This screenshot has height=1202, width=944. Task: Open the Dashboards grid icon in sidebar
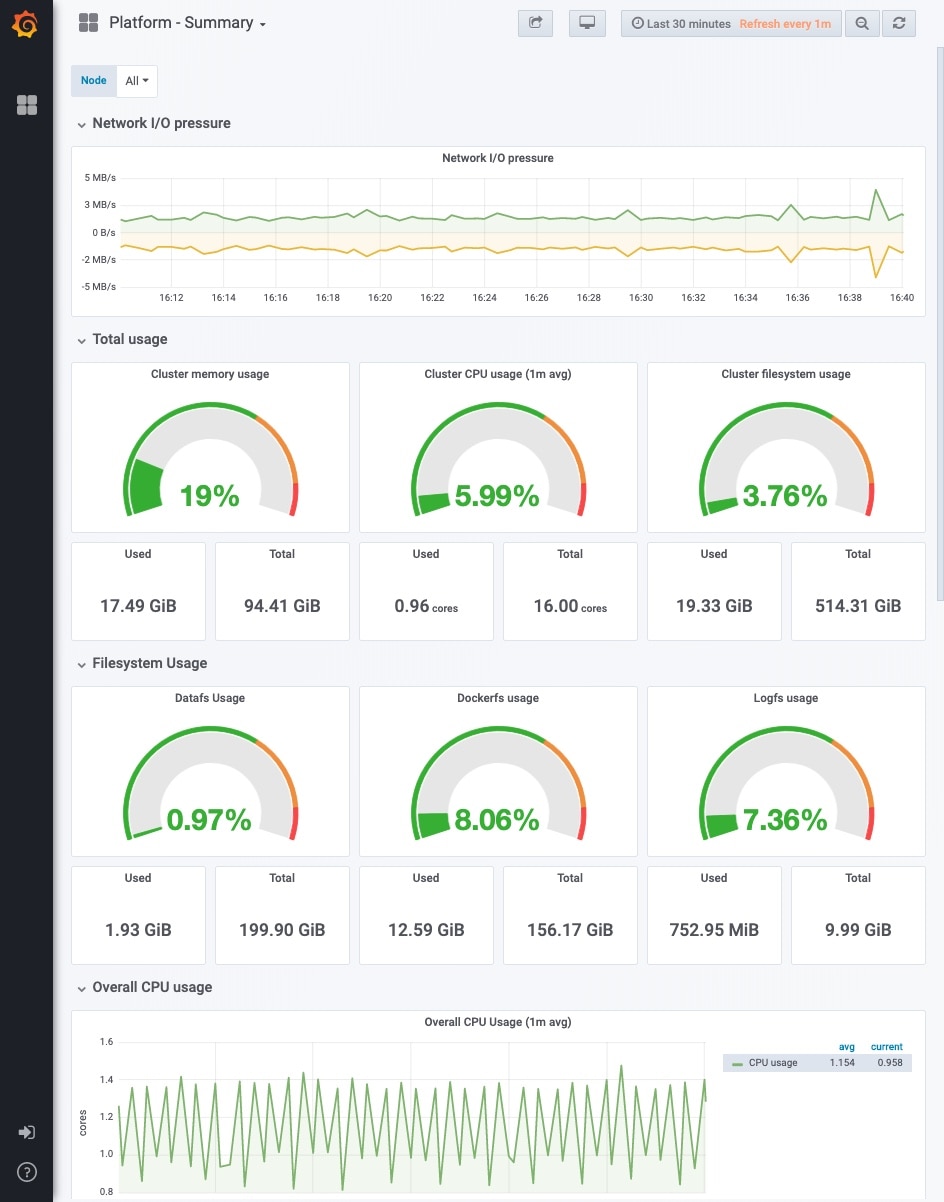[27, 105]
